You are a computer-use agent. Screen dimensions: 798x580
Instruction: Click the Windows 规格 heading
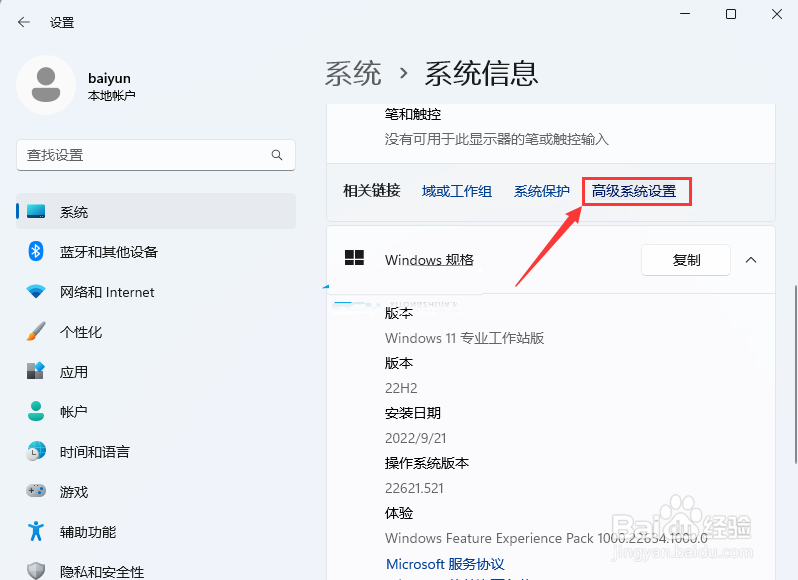point(429,259)
